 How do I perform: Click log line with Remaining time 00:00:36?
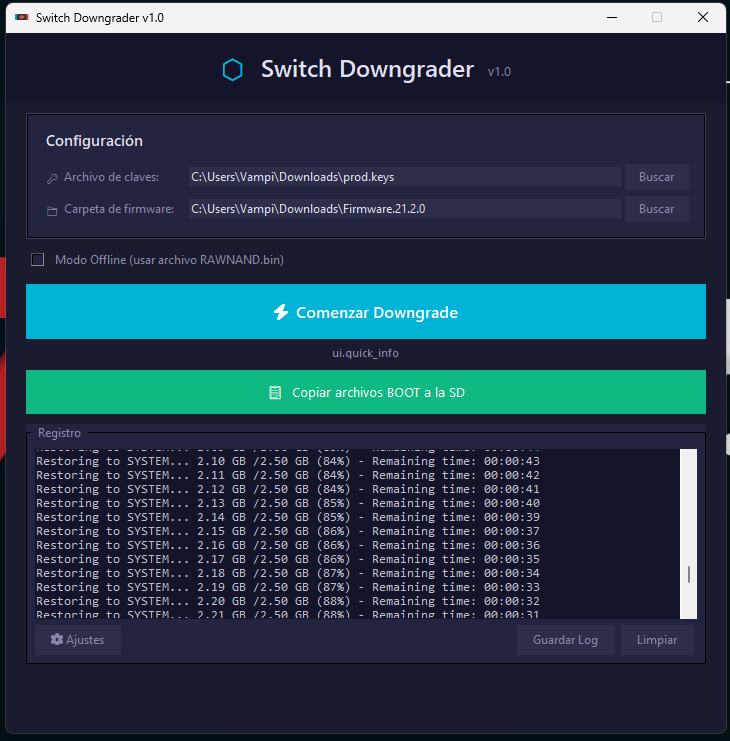(288, 545)
